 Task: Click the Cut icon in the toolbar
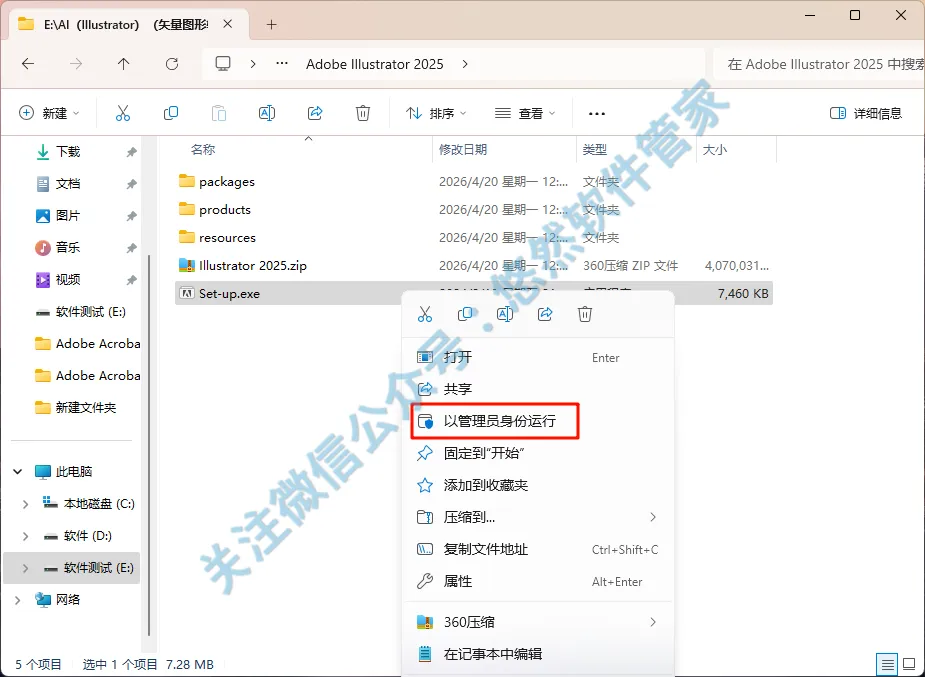click(x=123, y=113)
